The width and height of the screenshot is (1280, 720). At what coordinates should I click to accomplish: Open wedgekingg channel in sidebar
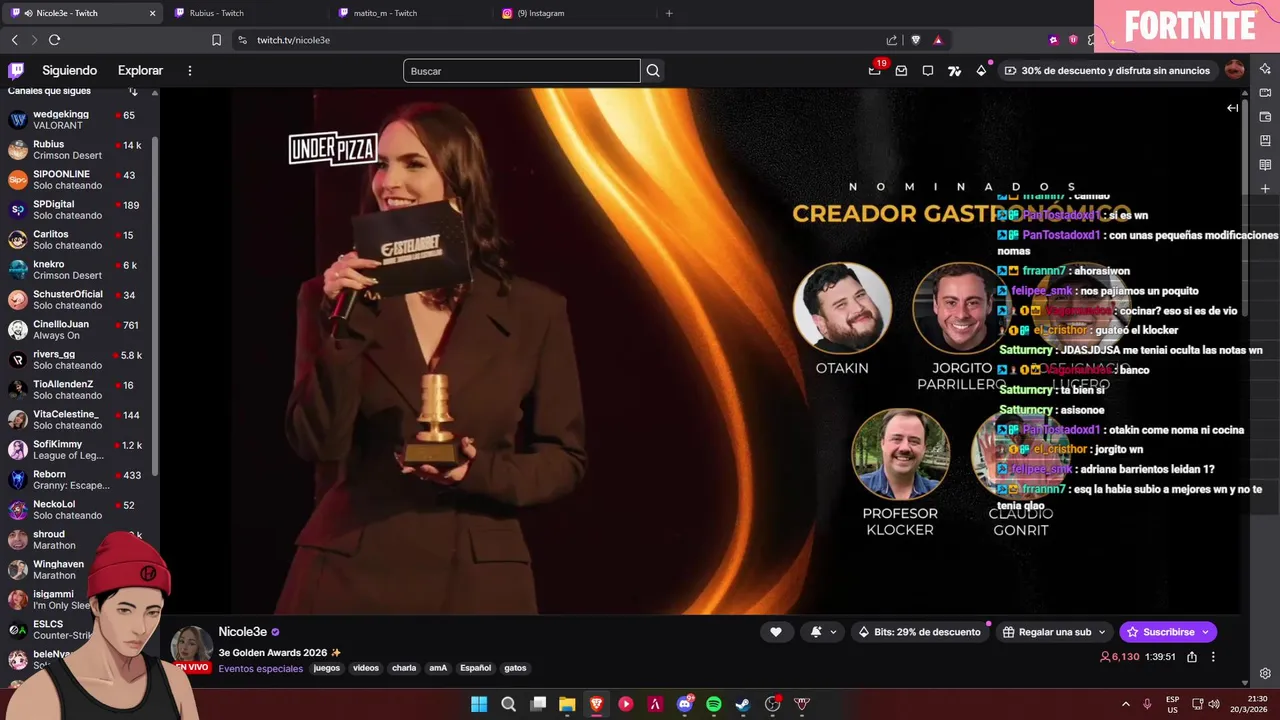pos(77,120)
